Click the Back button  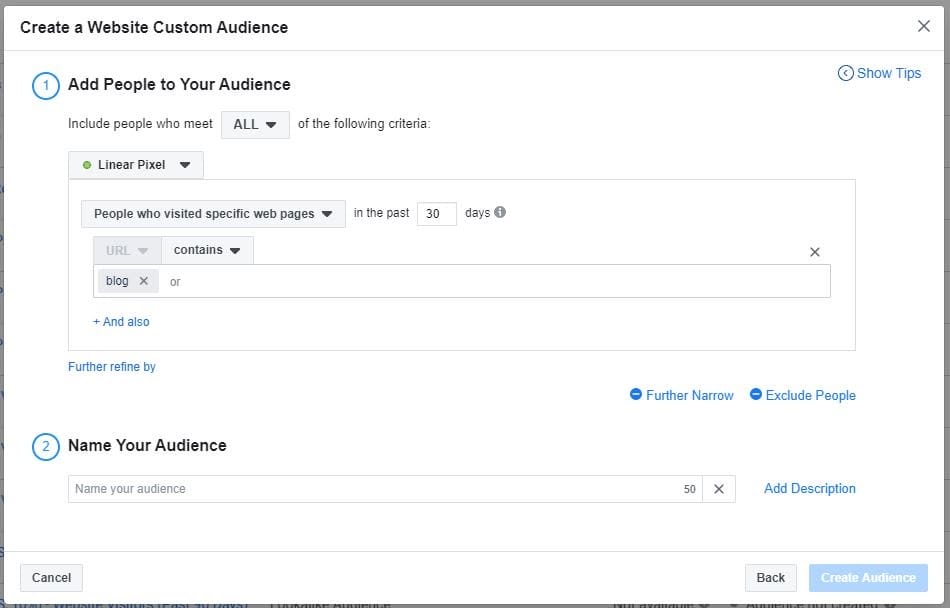[x=771, y=578]
